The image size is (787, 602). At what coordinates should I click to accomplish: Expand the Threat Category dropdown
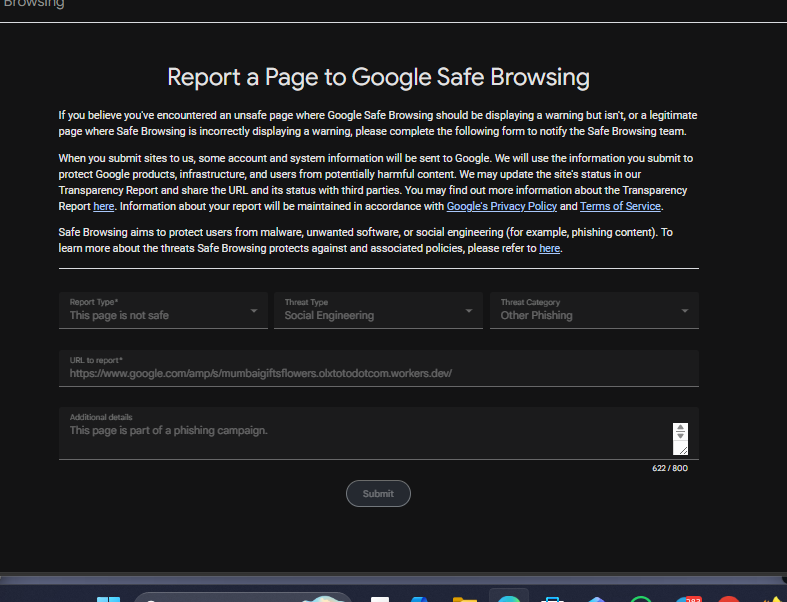pos(685,311)
